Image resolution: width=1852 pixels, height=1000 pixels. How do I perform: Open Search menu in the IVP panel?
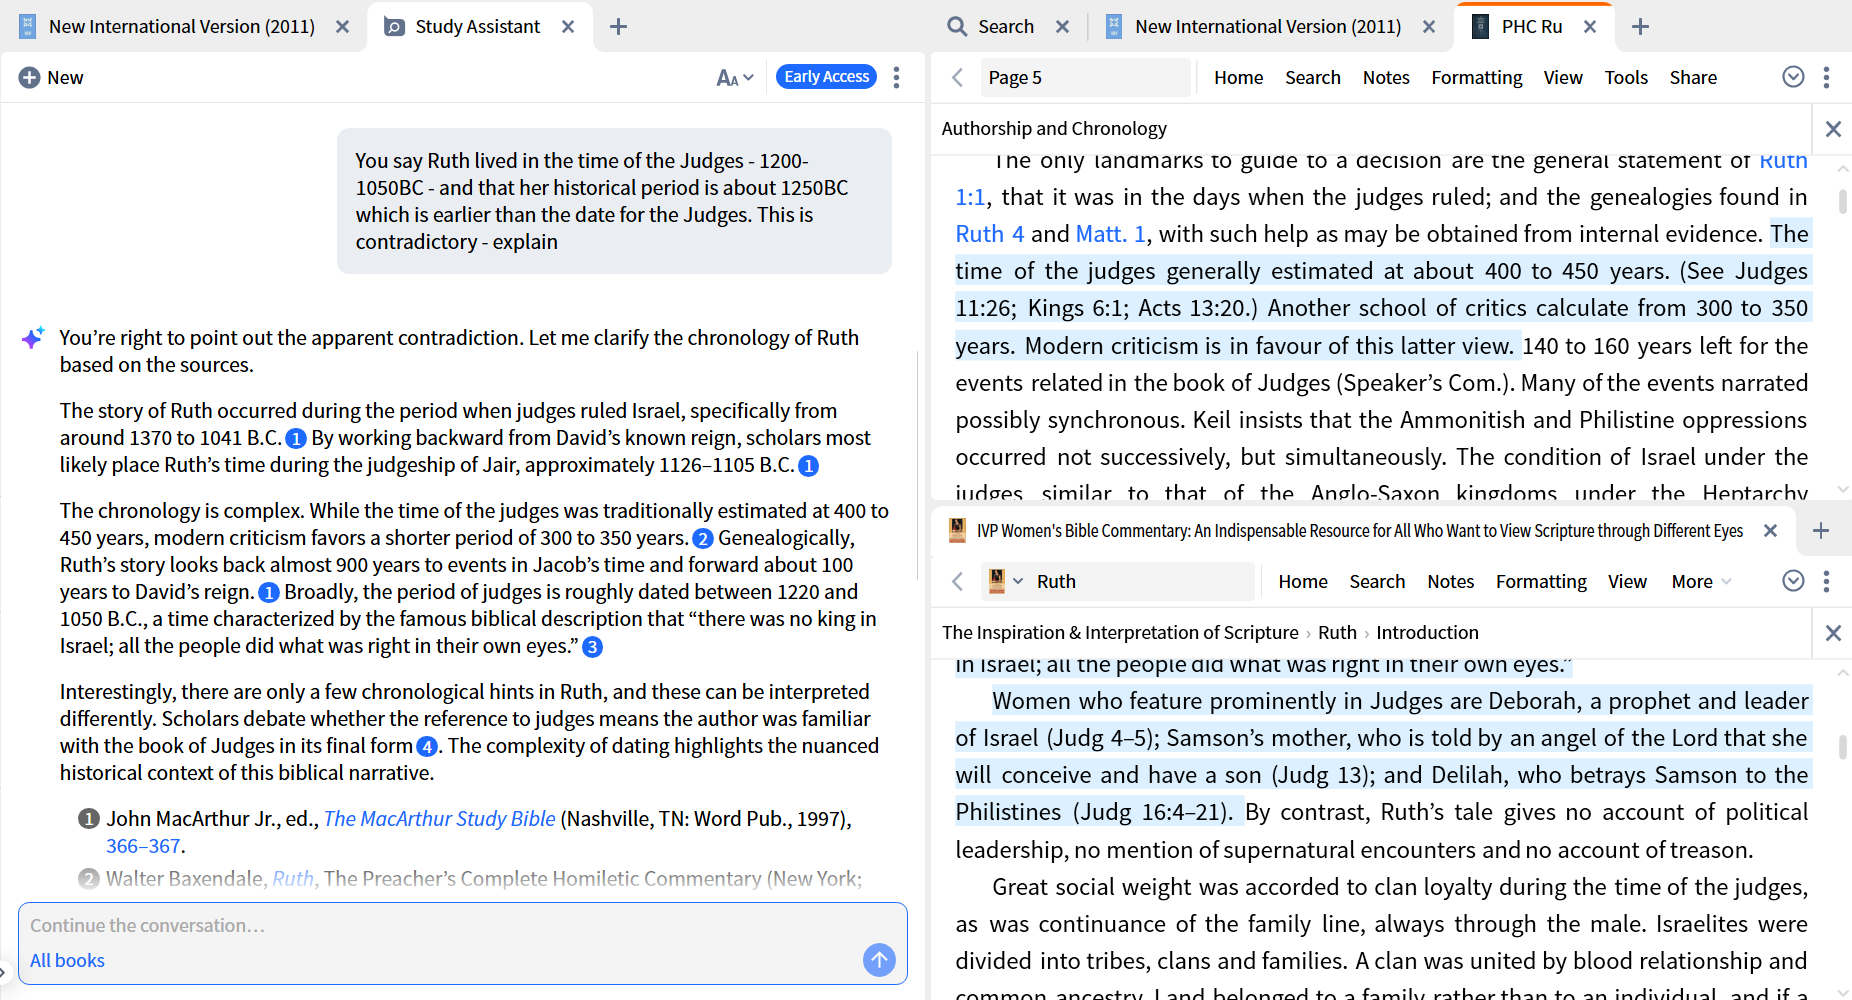click(1377, 581)
